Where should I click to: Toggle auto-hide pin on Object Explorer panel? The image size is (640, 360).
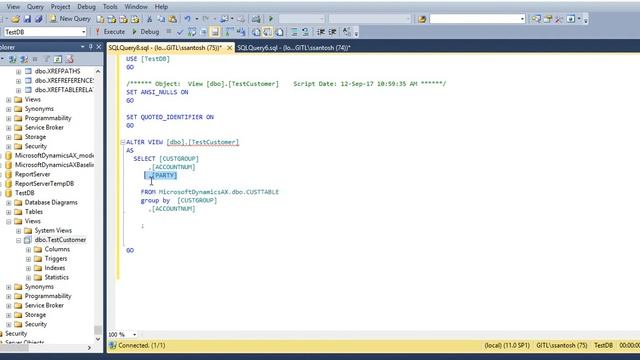click(x=91, y=47)
